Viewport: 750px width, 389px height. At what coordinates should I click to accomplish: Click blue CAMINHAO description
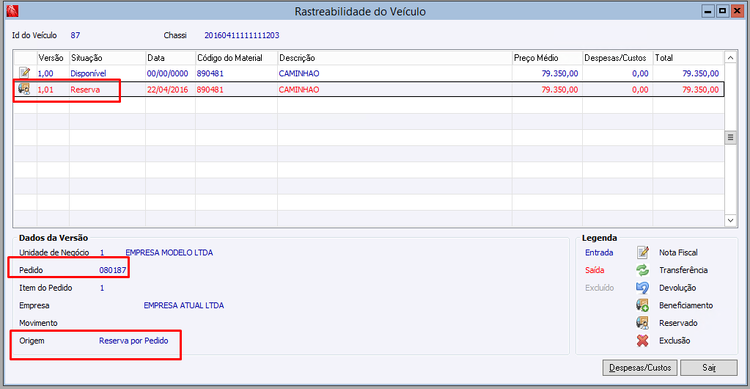[x=299, y=73]
